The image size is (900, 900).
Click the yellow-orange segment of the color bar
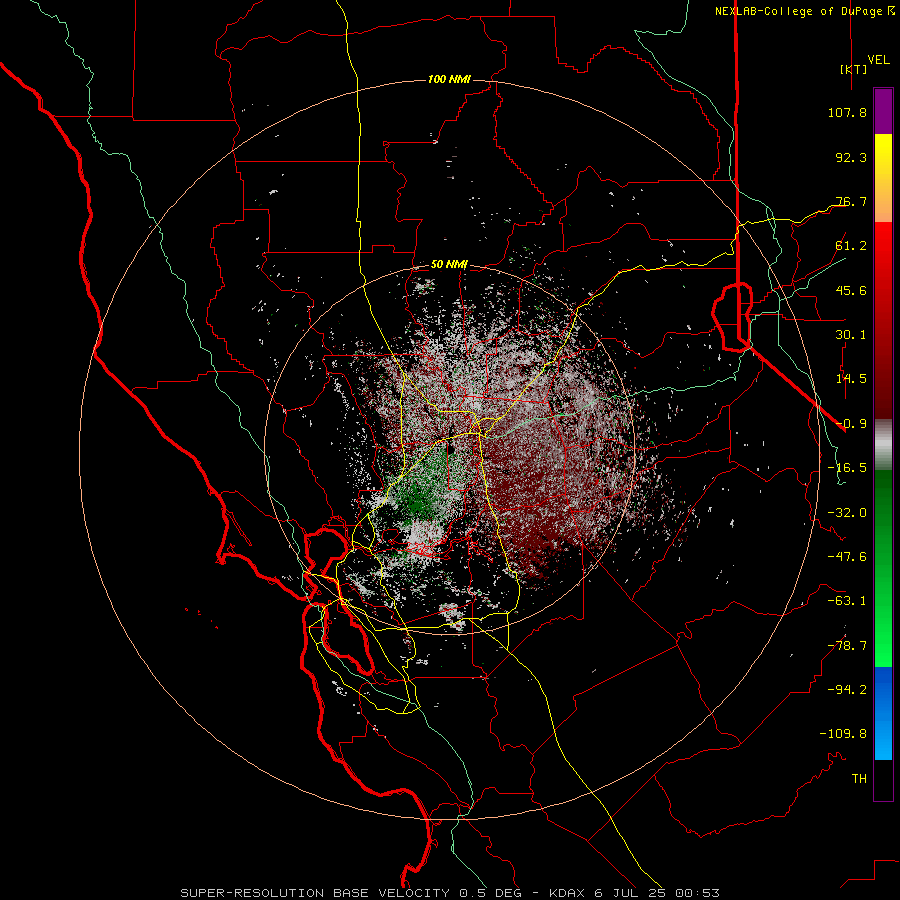tap(883, 178)
